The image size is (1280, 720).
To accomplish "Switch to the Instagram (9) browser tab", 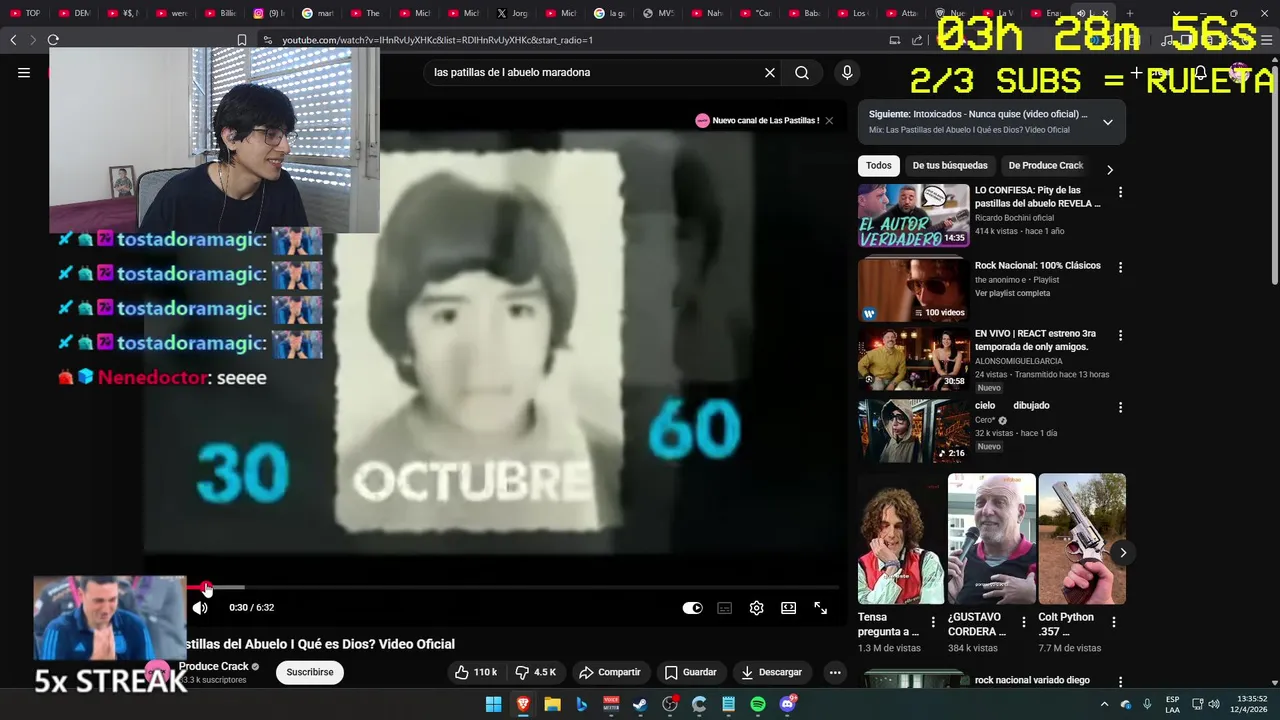I will pos(268,13).
